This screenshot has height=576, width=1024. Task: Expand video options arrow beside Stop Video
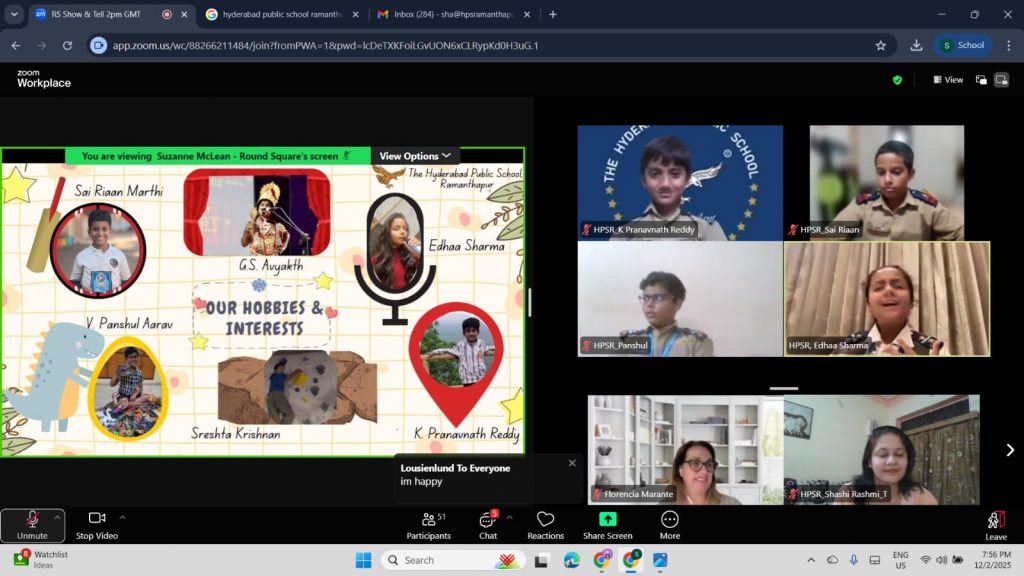click(123, 517)
